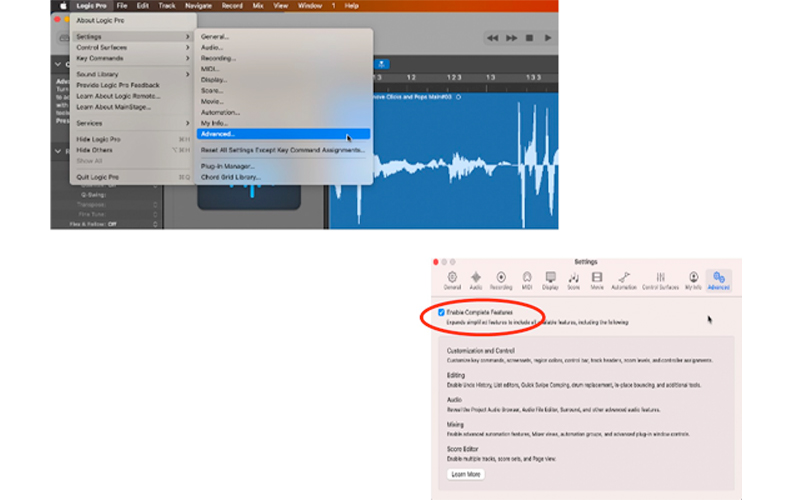Open the Fine Tune value stepper
The height and width of the screenshot is (500, 792).
click(x=155, y=214)
